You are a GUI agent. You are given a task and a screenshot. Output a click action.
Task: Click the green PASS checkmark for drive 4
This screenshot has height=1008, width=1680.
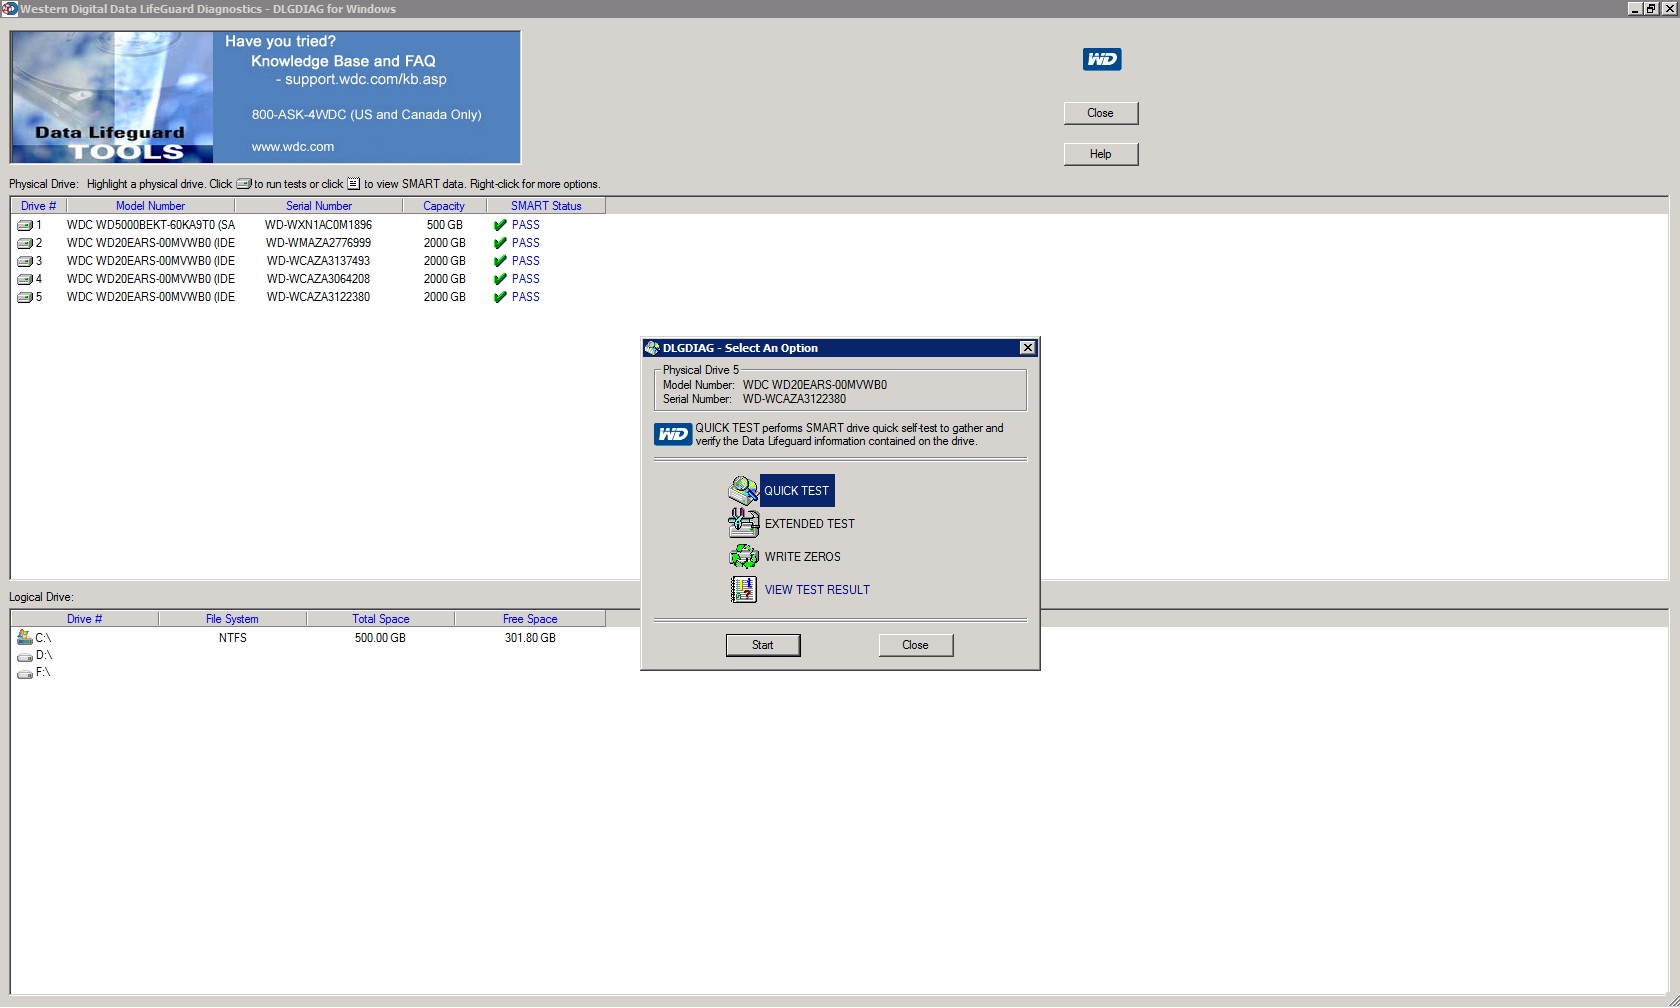(500, 279)
